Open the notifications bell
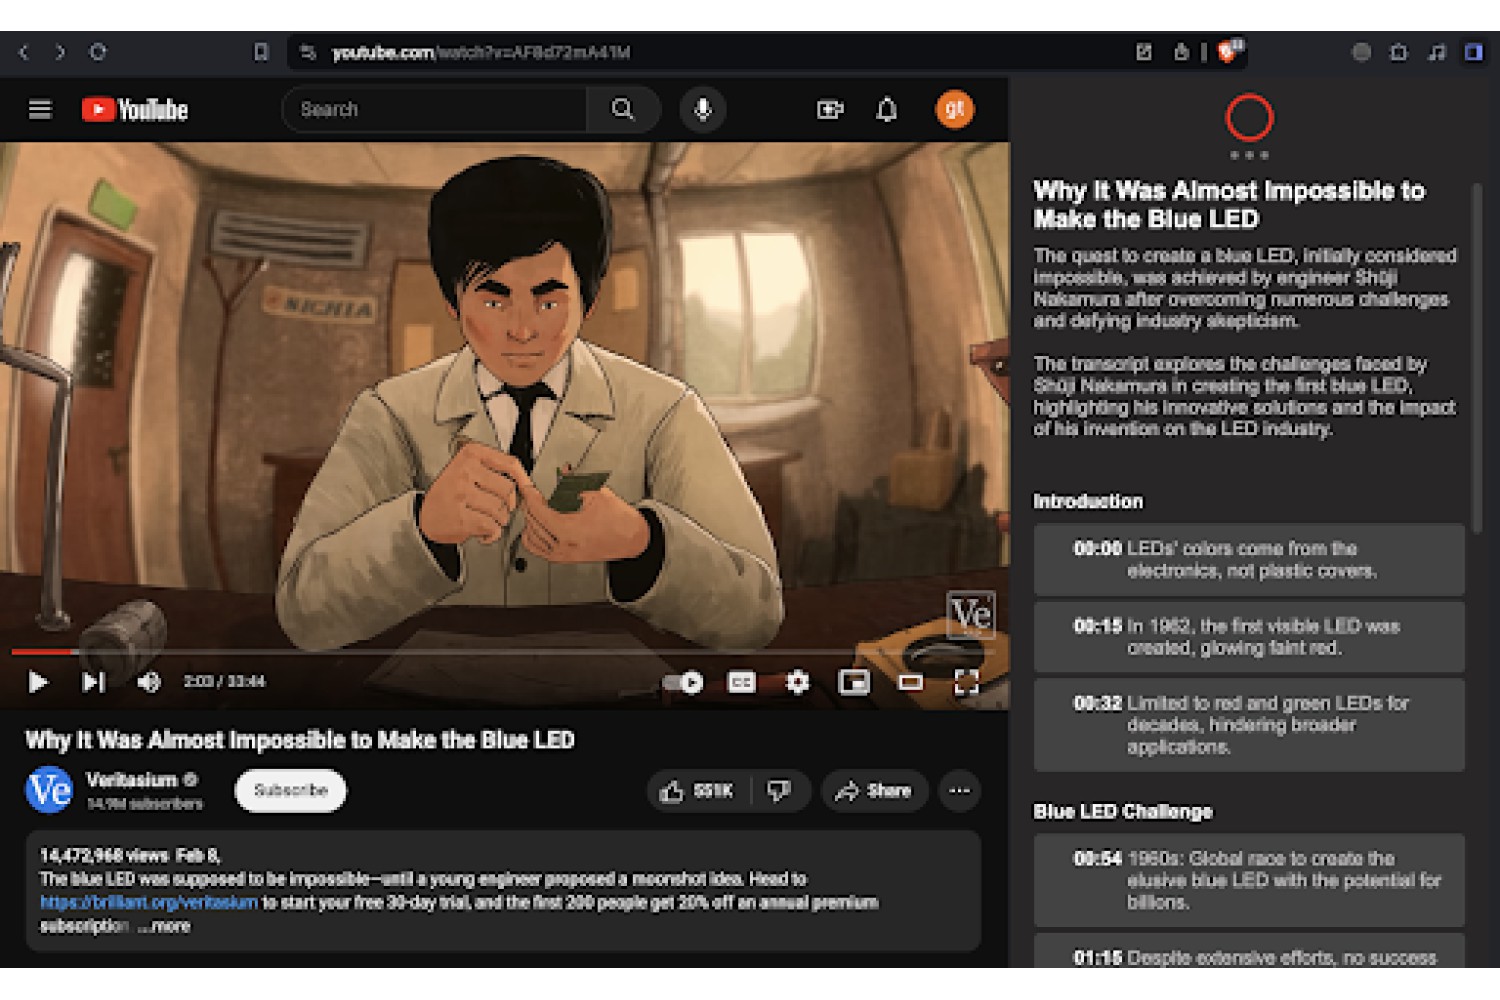 point(886,109)
